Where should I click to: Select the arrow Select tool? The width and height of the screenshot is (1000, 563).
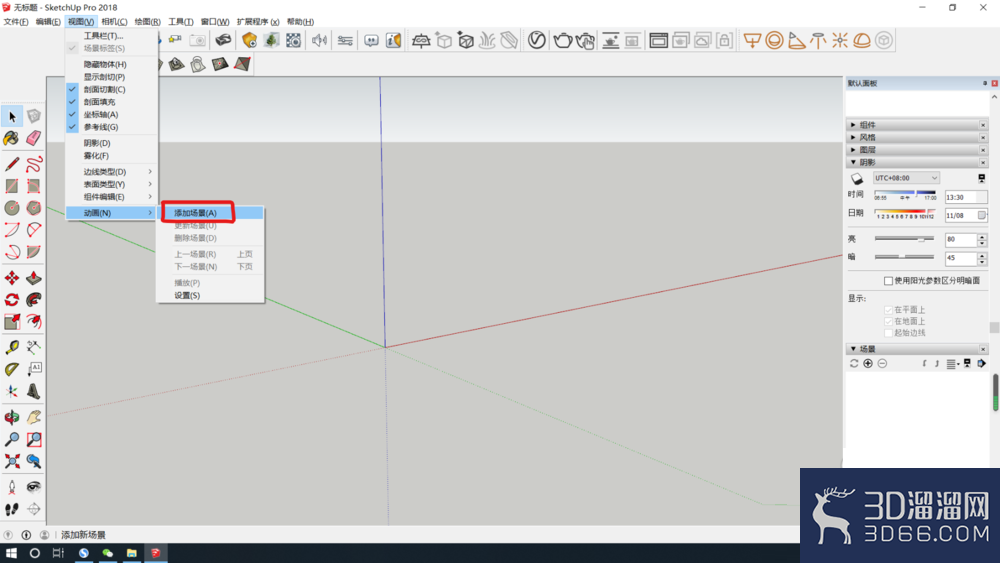coord(12,116)
